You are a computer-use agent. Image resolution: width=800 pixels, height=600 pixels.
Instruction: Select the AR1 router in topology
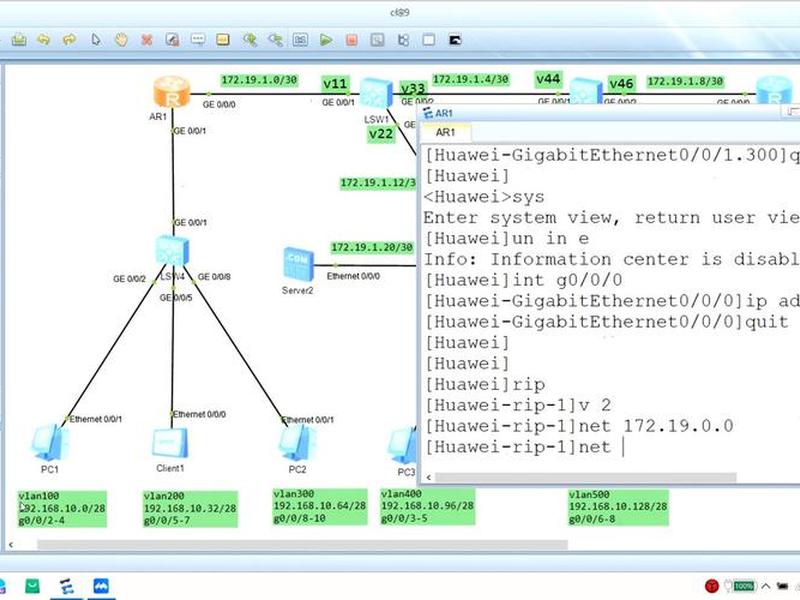[x=172, y=92]
